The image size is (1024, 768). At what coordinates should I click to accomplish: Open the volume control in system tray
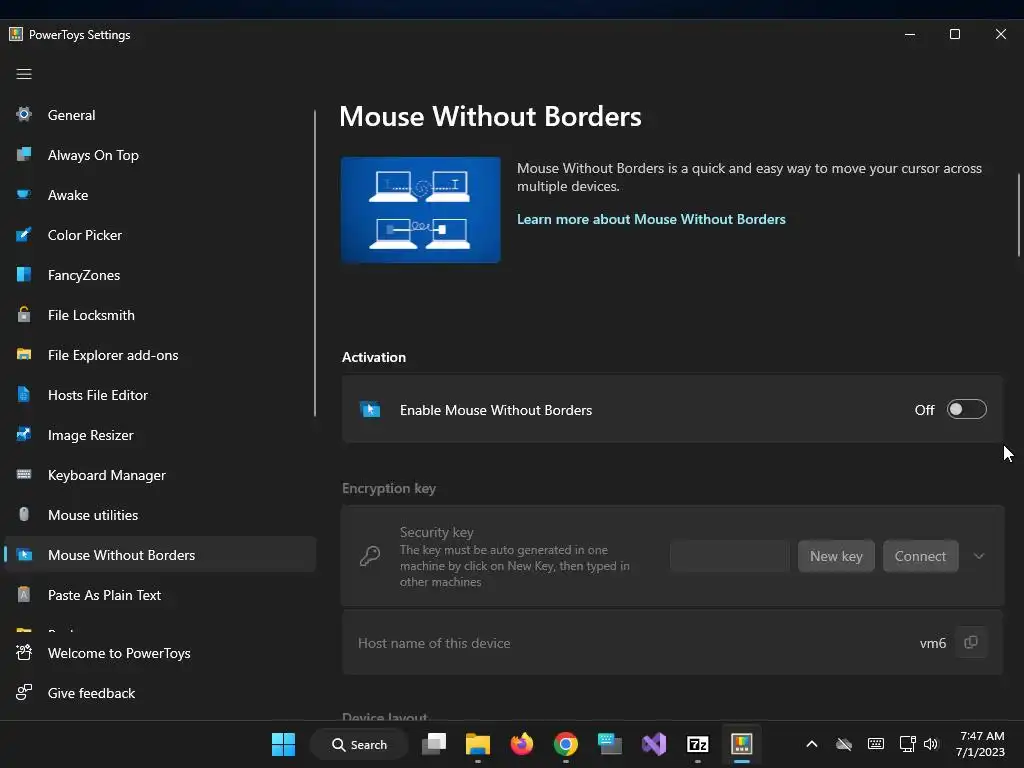[x=931, y=744]
